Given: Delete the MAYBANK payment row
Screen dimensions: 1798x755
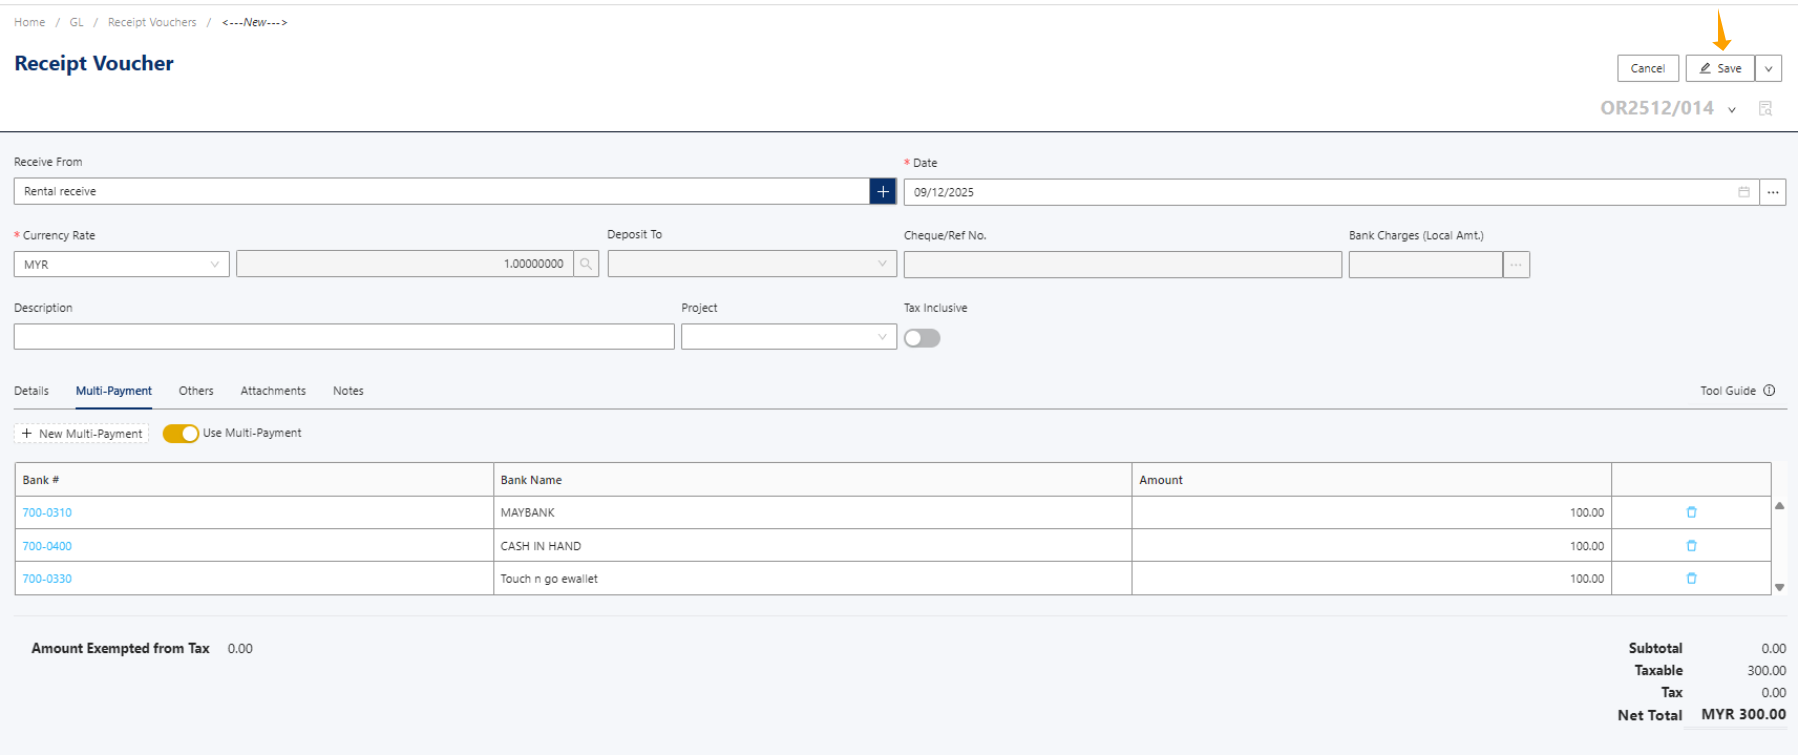Looking at the screenshot, I should click(x=1691, y=512).
